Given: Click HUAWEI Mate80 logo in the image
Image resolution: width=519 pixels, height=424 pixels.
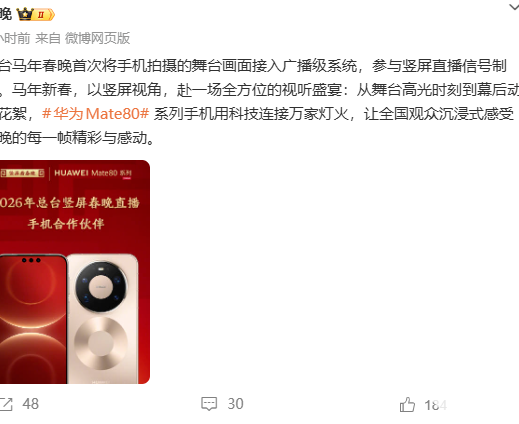Looking at the screenshot, I should tap(93, 173).
